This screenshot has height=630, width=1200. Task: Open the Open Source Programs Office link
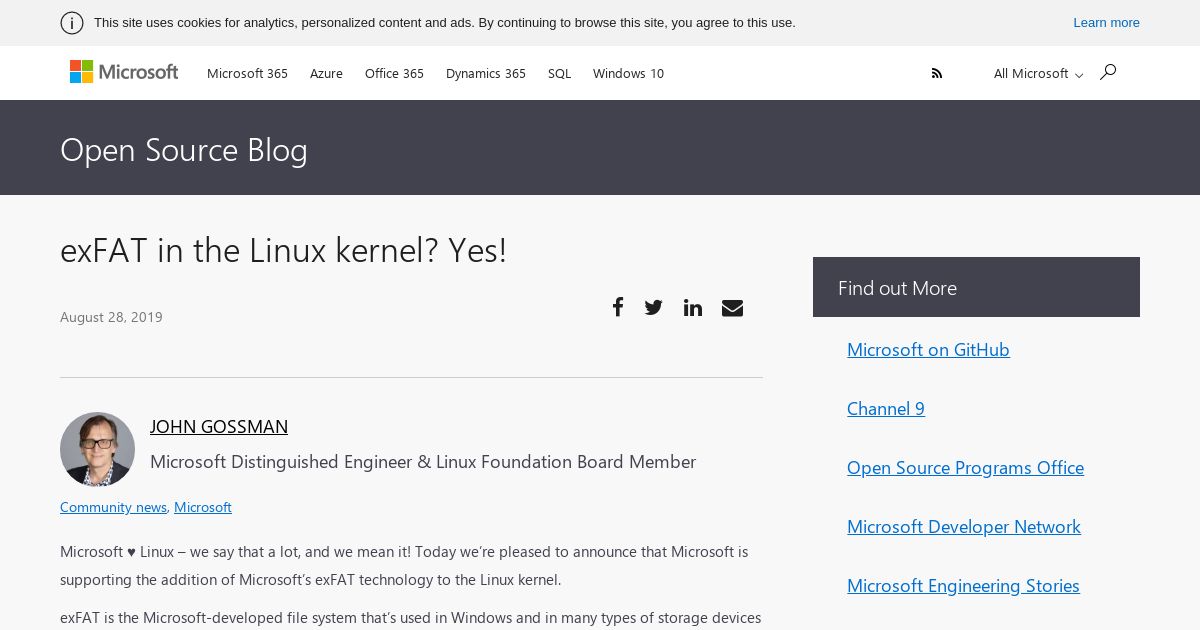[x=965, y=467]
